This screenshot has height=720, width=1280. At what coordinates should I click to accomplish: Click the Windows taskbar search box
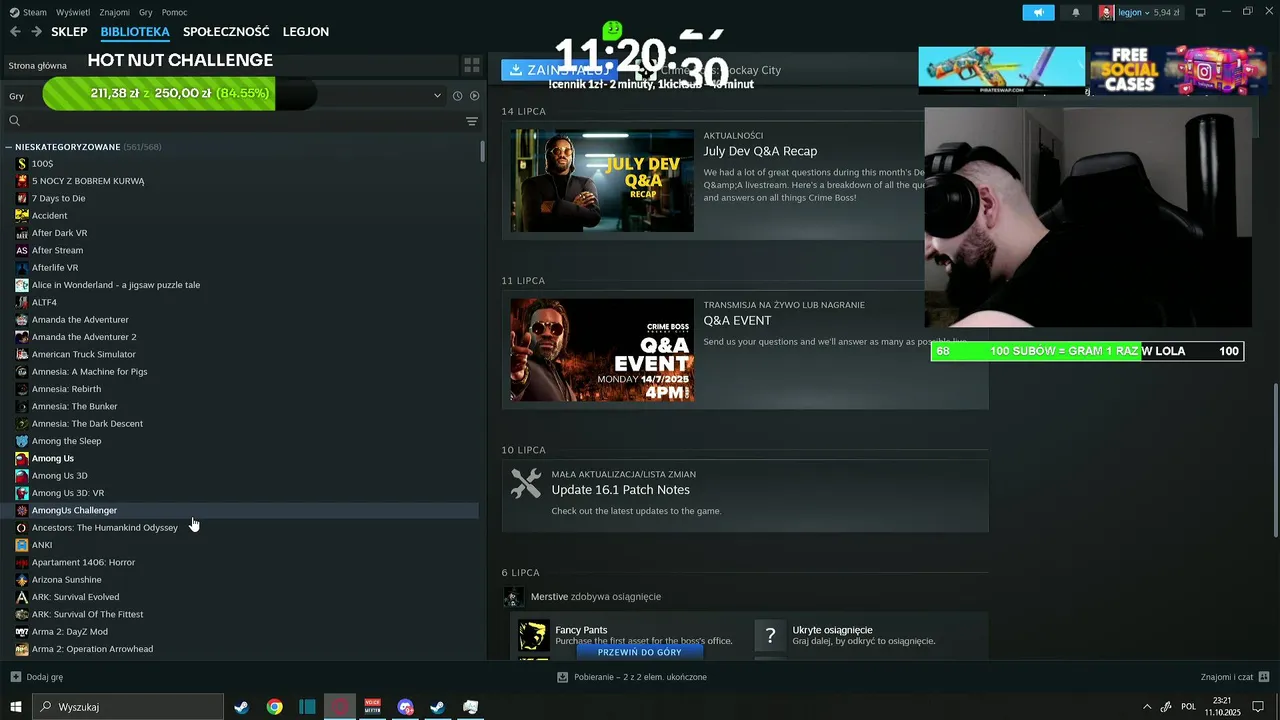pos(128,707)
